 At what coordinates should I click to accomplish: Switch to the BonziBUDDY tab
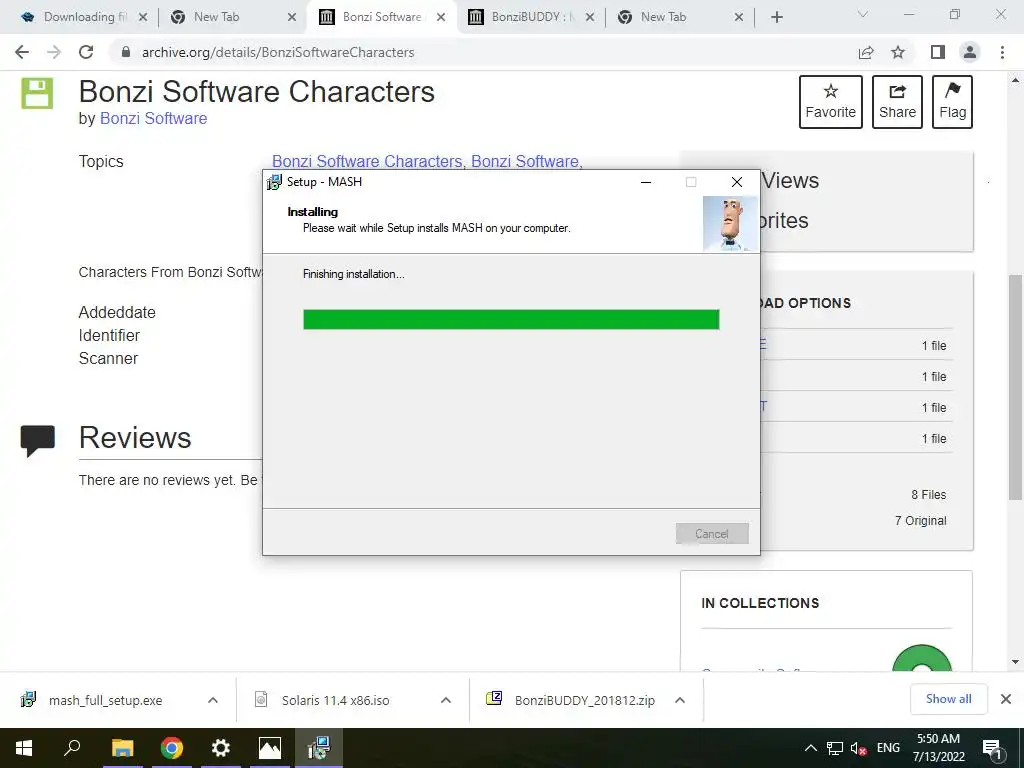528,17
